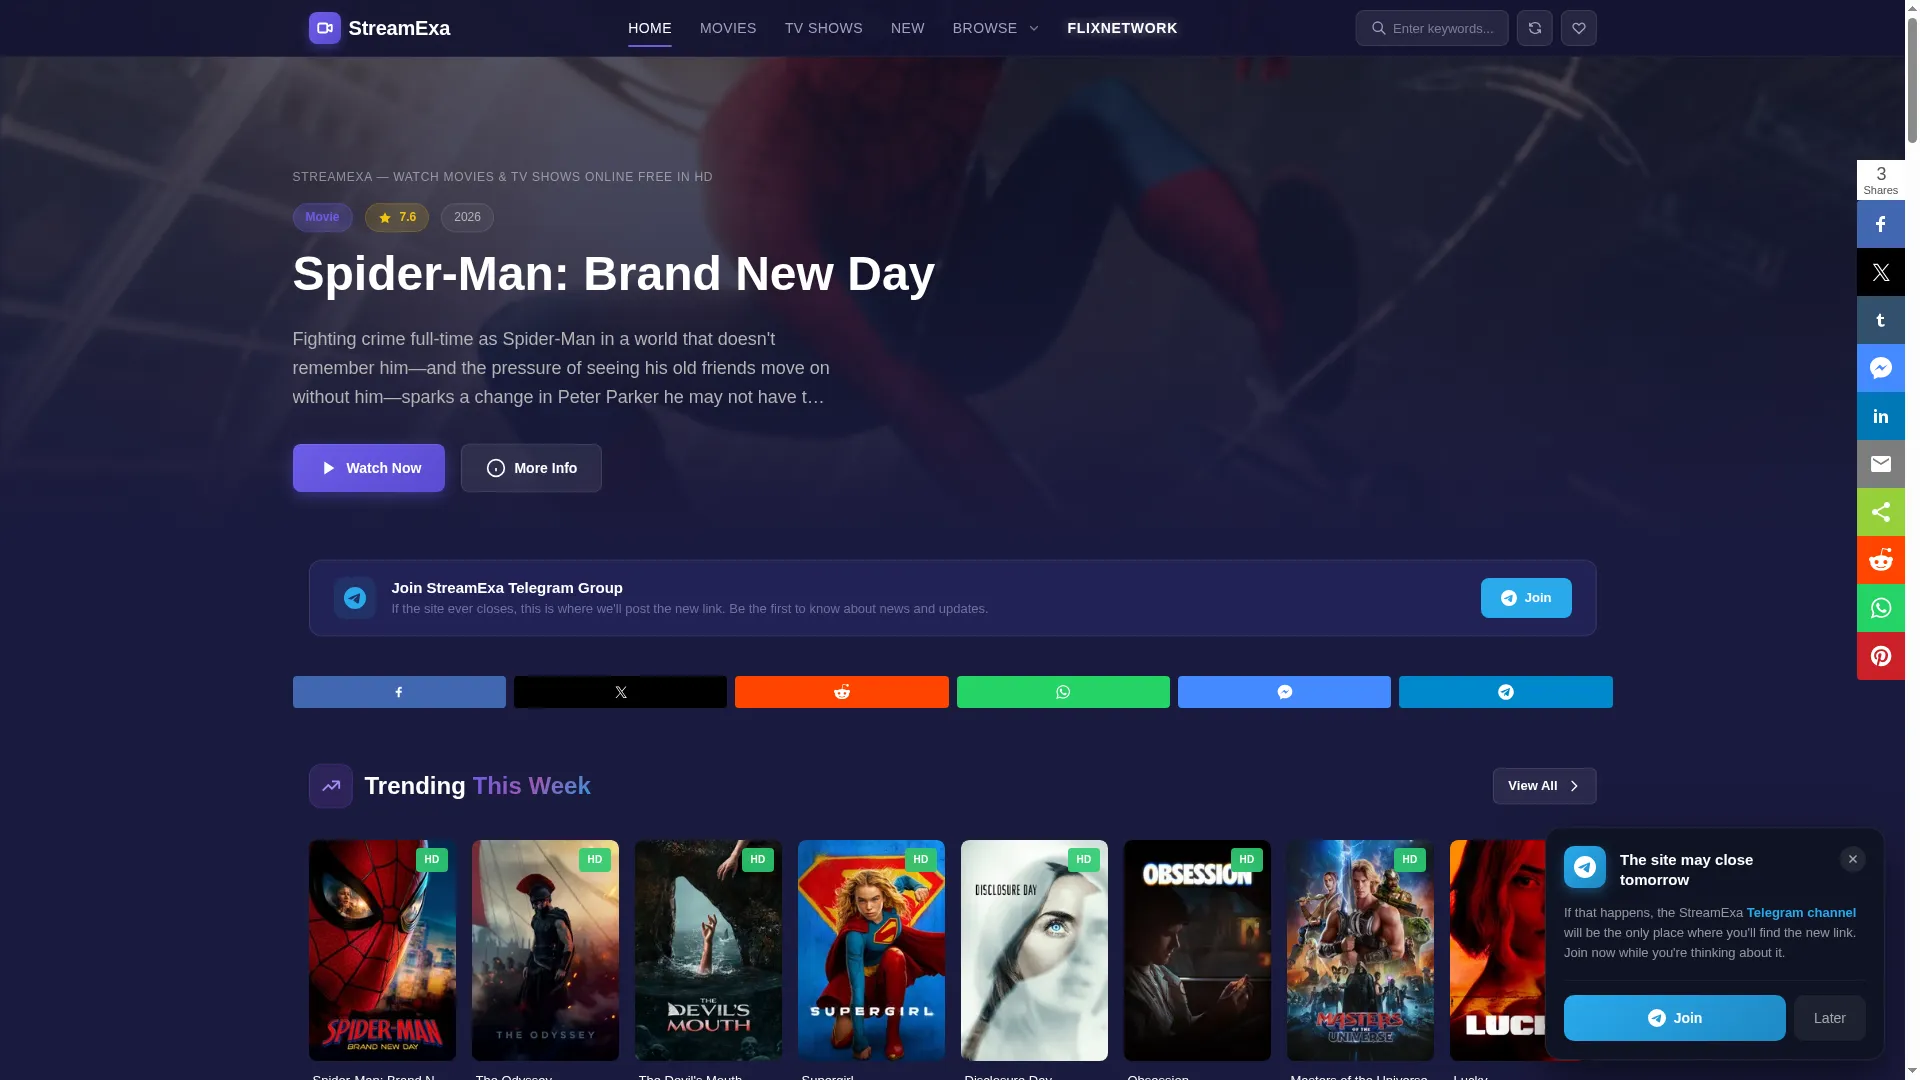Open the HOME tab
The image size is (1920, 1080).
[x=650, y=28]
